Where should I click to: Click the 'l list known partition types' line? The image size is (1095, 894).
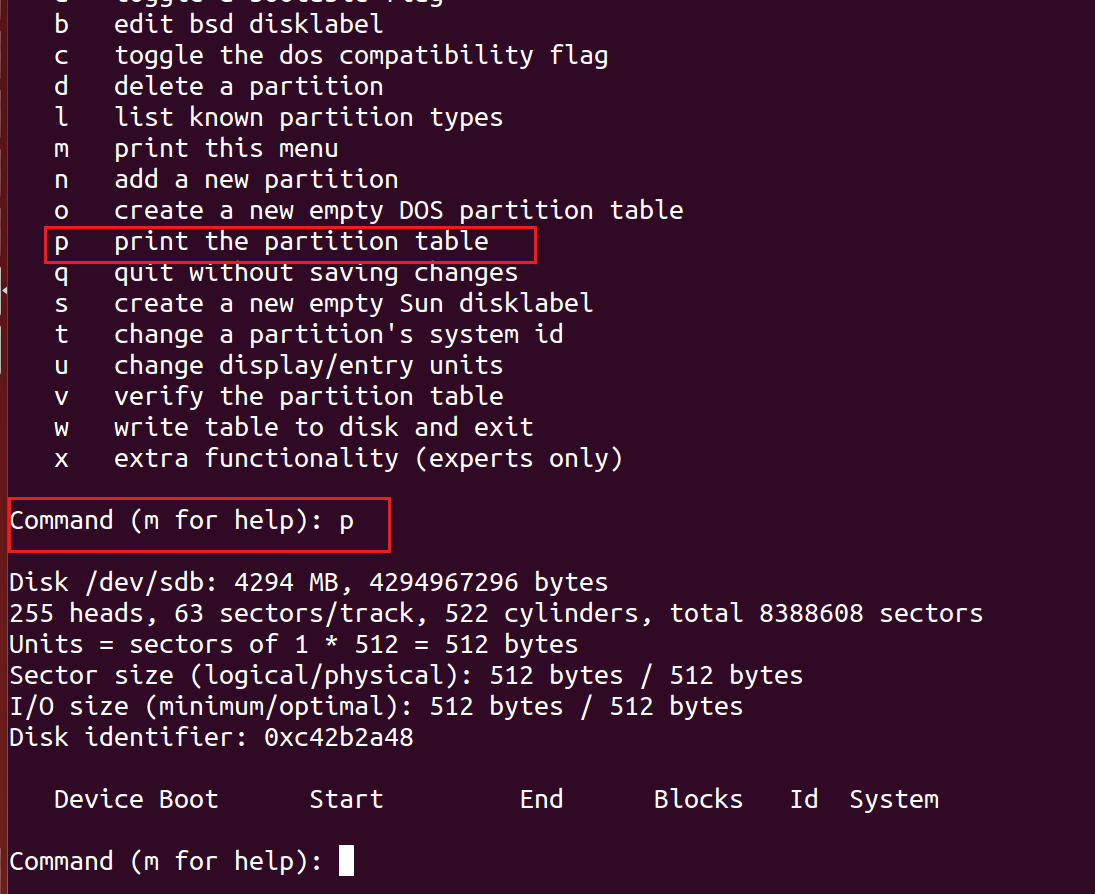coord(279,118)
